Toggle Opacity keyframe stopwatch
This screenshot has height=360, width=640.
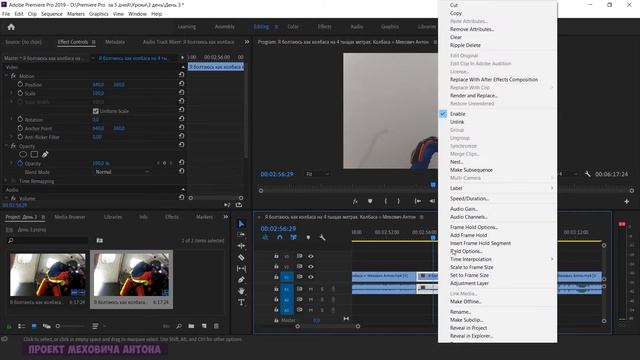click(20, 163)
